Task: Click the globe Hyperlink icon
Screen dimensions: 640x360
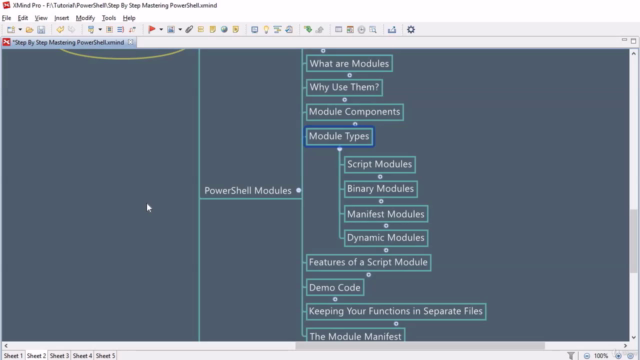Action: click(x=224, y=29)
